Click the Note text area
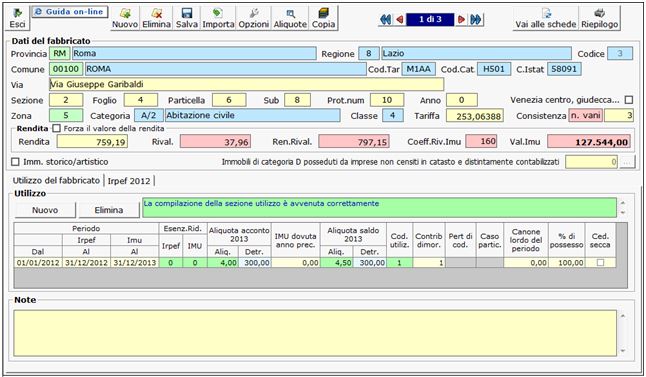This screenshot has width=646, height=377. point(315,333)
